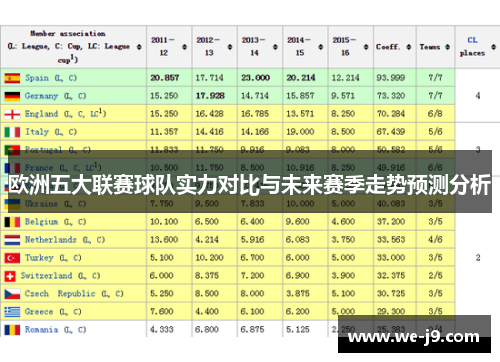The width and height of the screenshot is (500, 362).
Task: Select England's coefficient 70.284
Action: coord(391,114)
